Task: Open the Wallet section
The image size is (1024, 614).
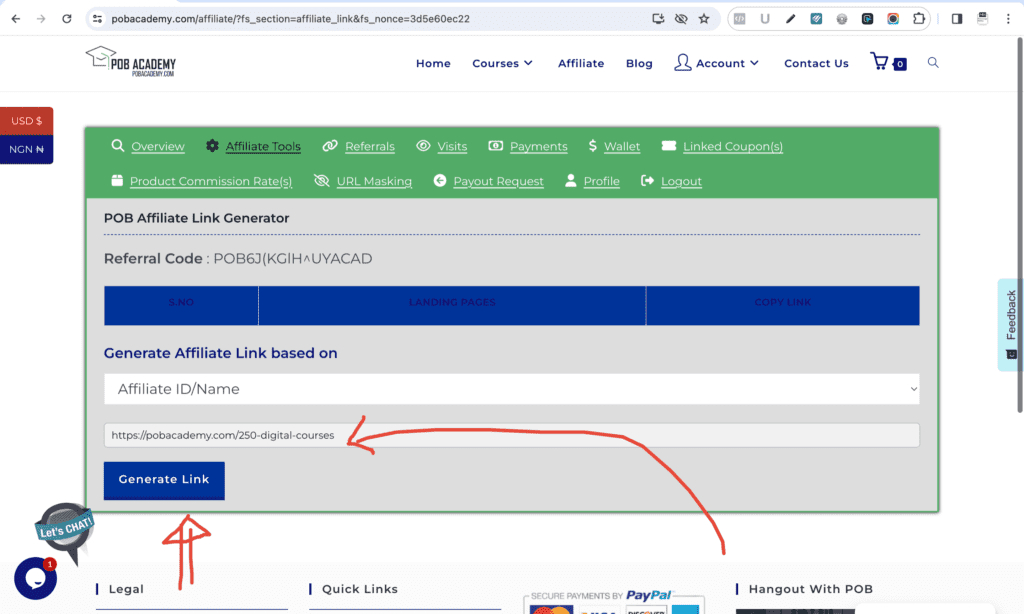Action: pos(622,146)
